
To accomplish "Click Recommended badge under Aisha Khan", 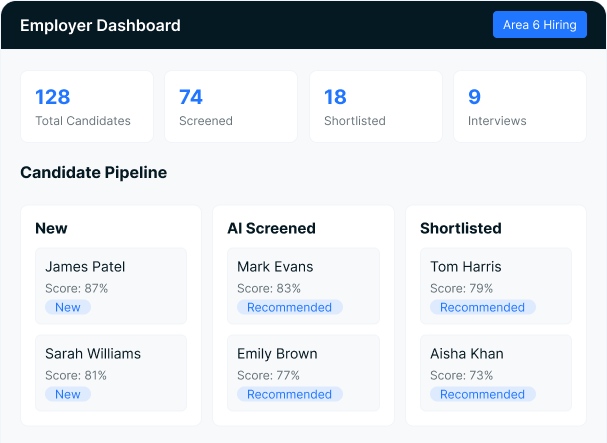I will [483, 394].
